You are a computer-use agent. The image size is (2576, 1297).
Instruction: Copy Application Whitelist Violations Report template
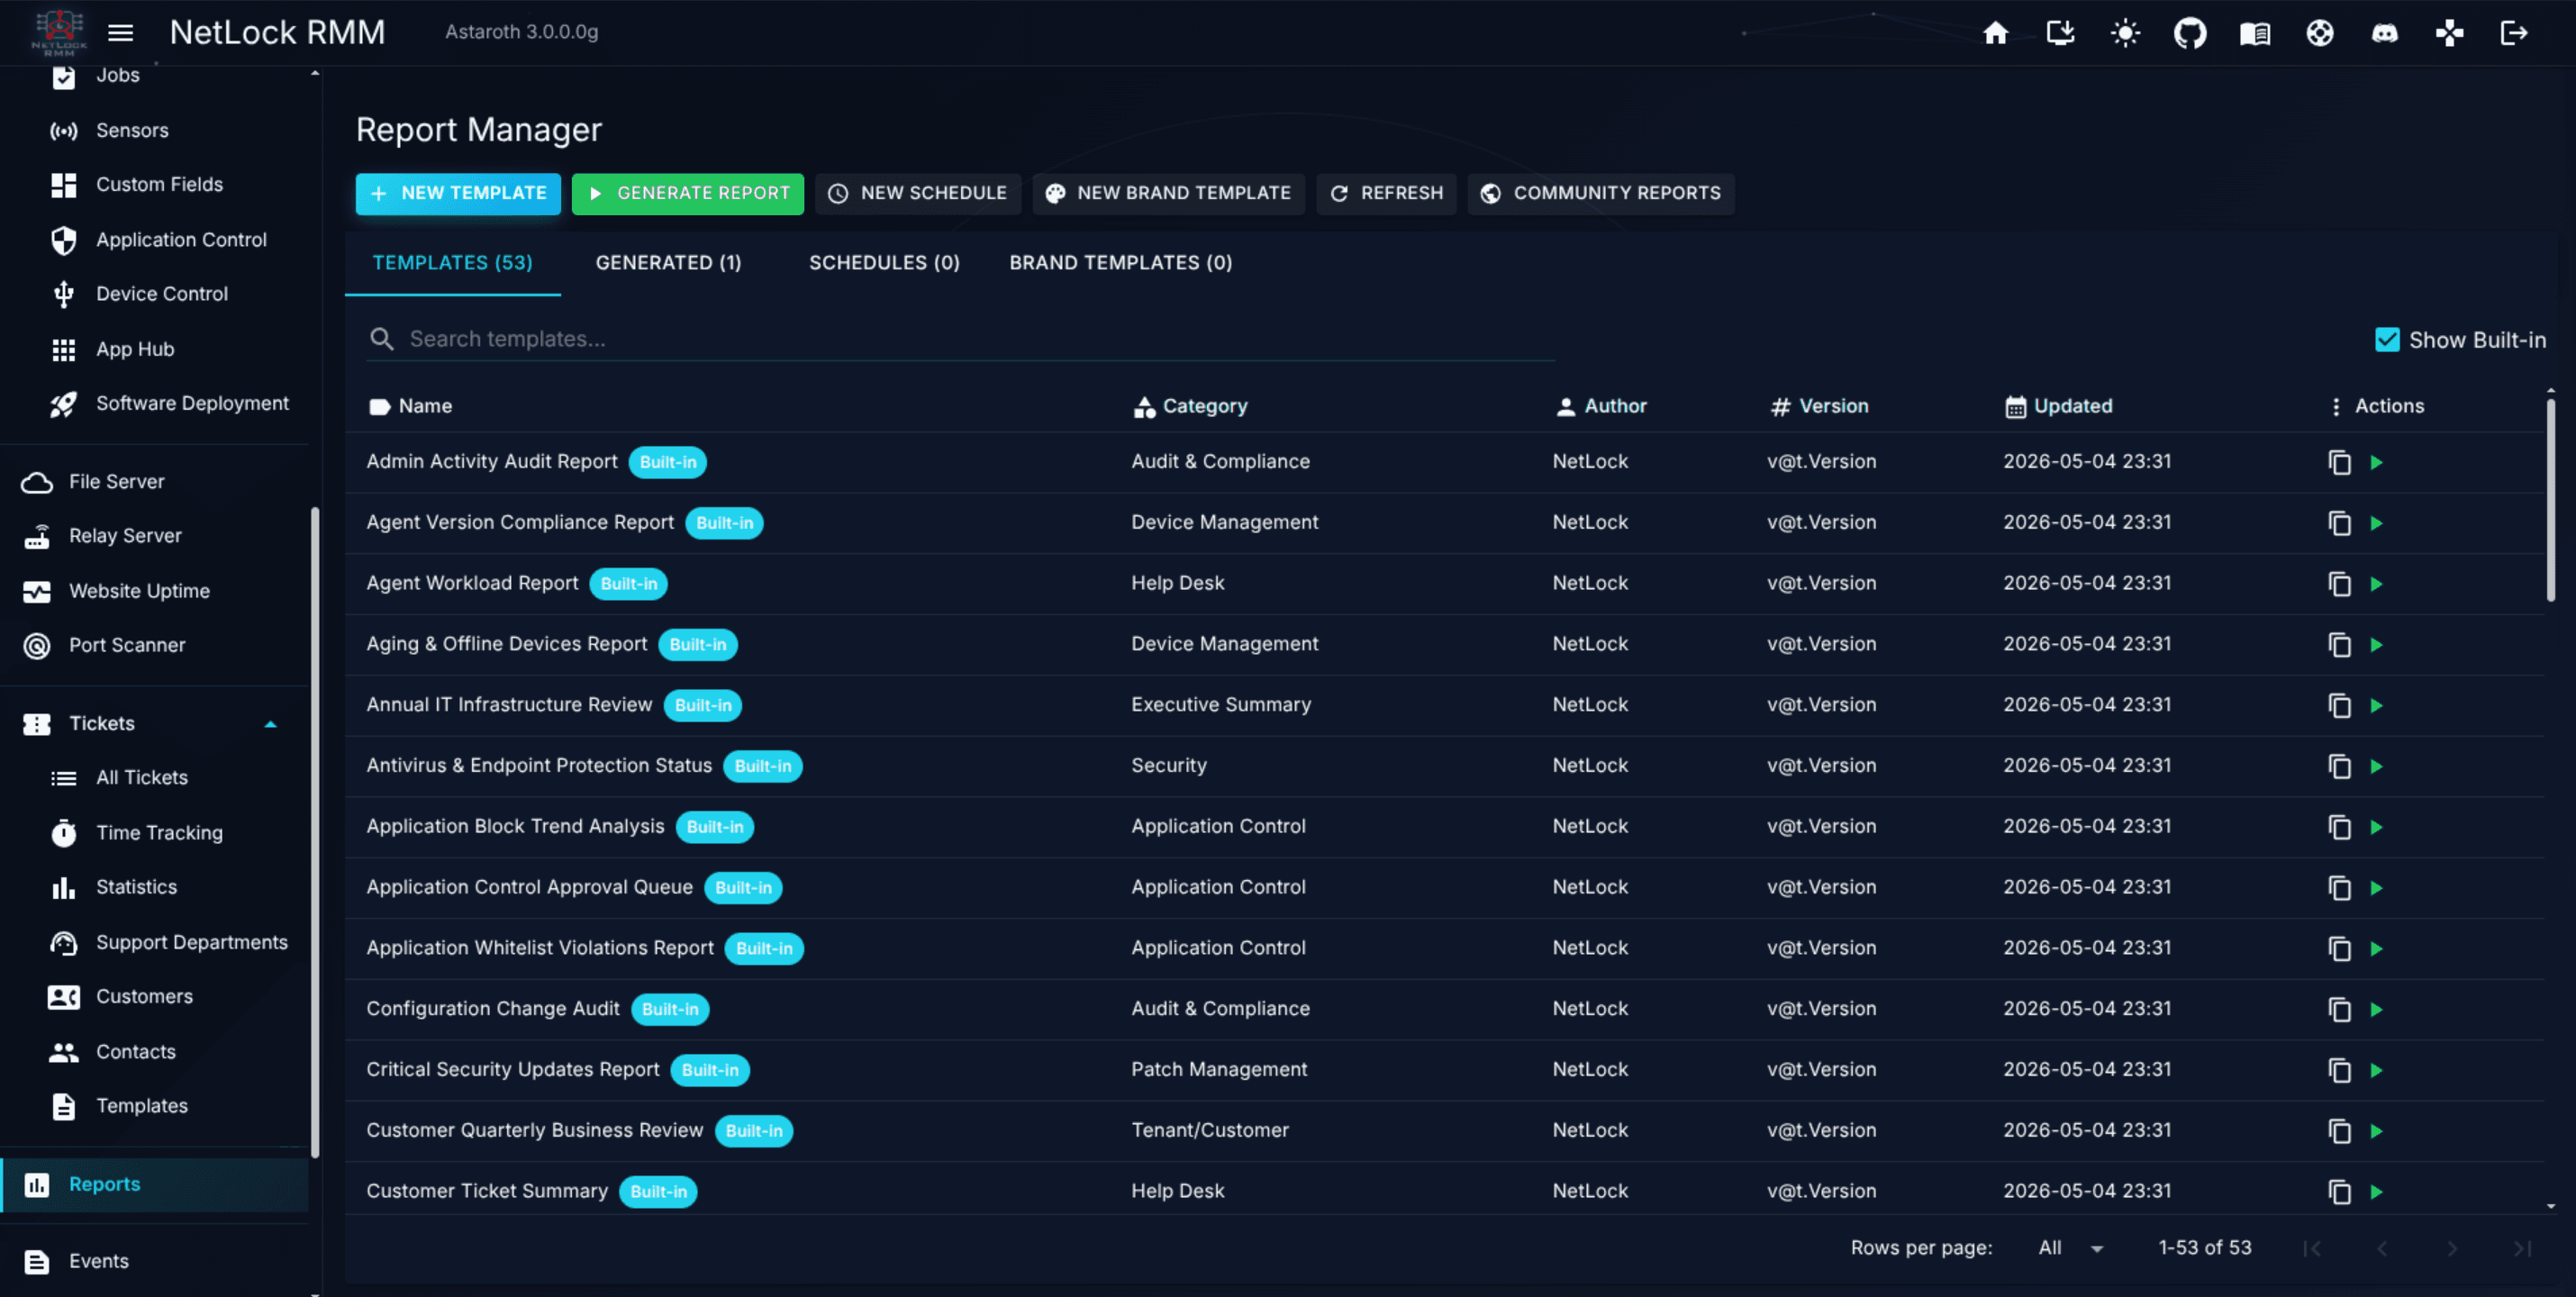pos(2340,948)
